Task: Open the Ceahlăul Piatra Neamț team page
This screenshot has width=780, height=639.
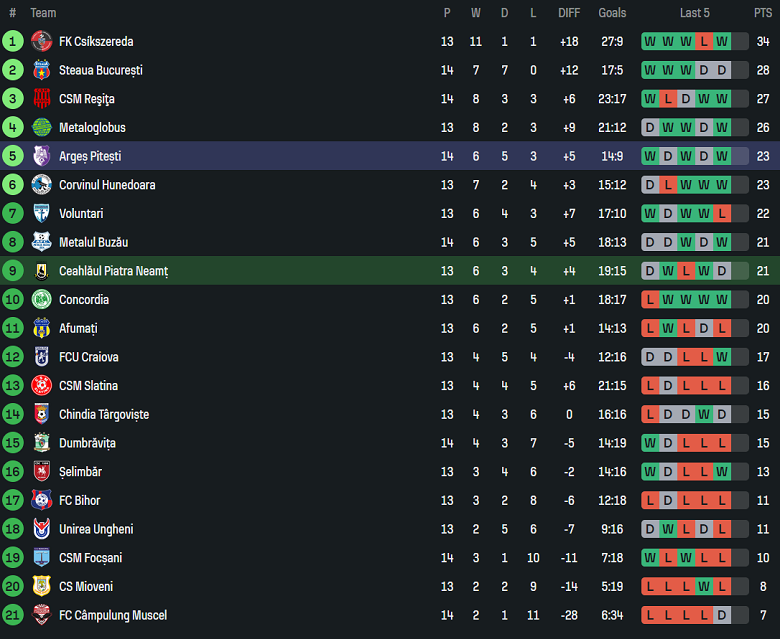Action: [x=113, y=271]
